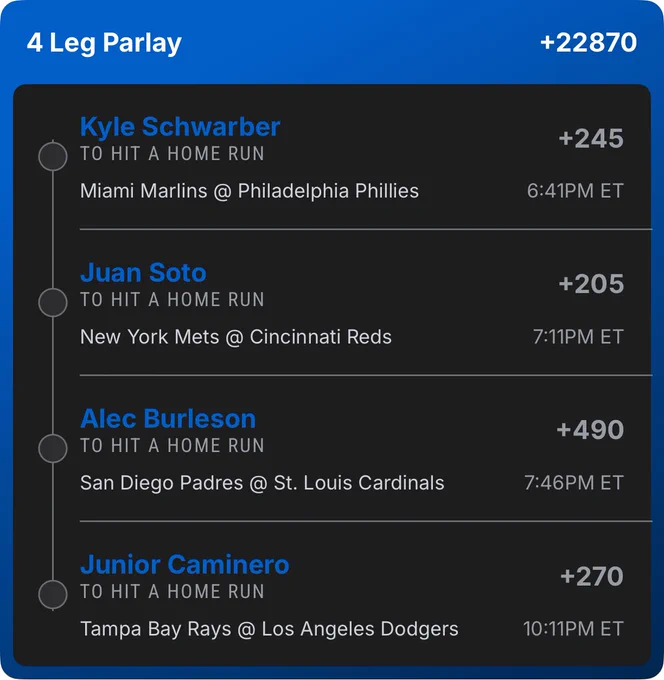664x680 pixels.
Task: Click the 6:41PM ET game time
Action: 576,191
